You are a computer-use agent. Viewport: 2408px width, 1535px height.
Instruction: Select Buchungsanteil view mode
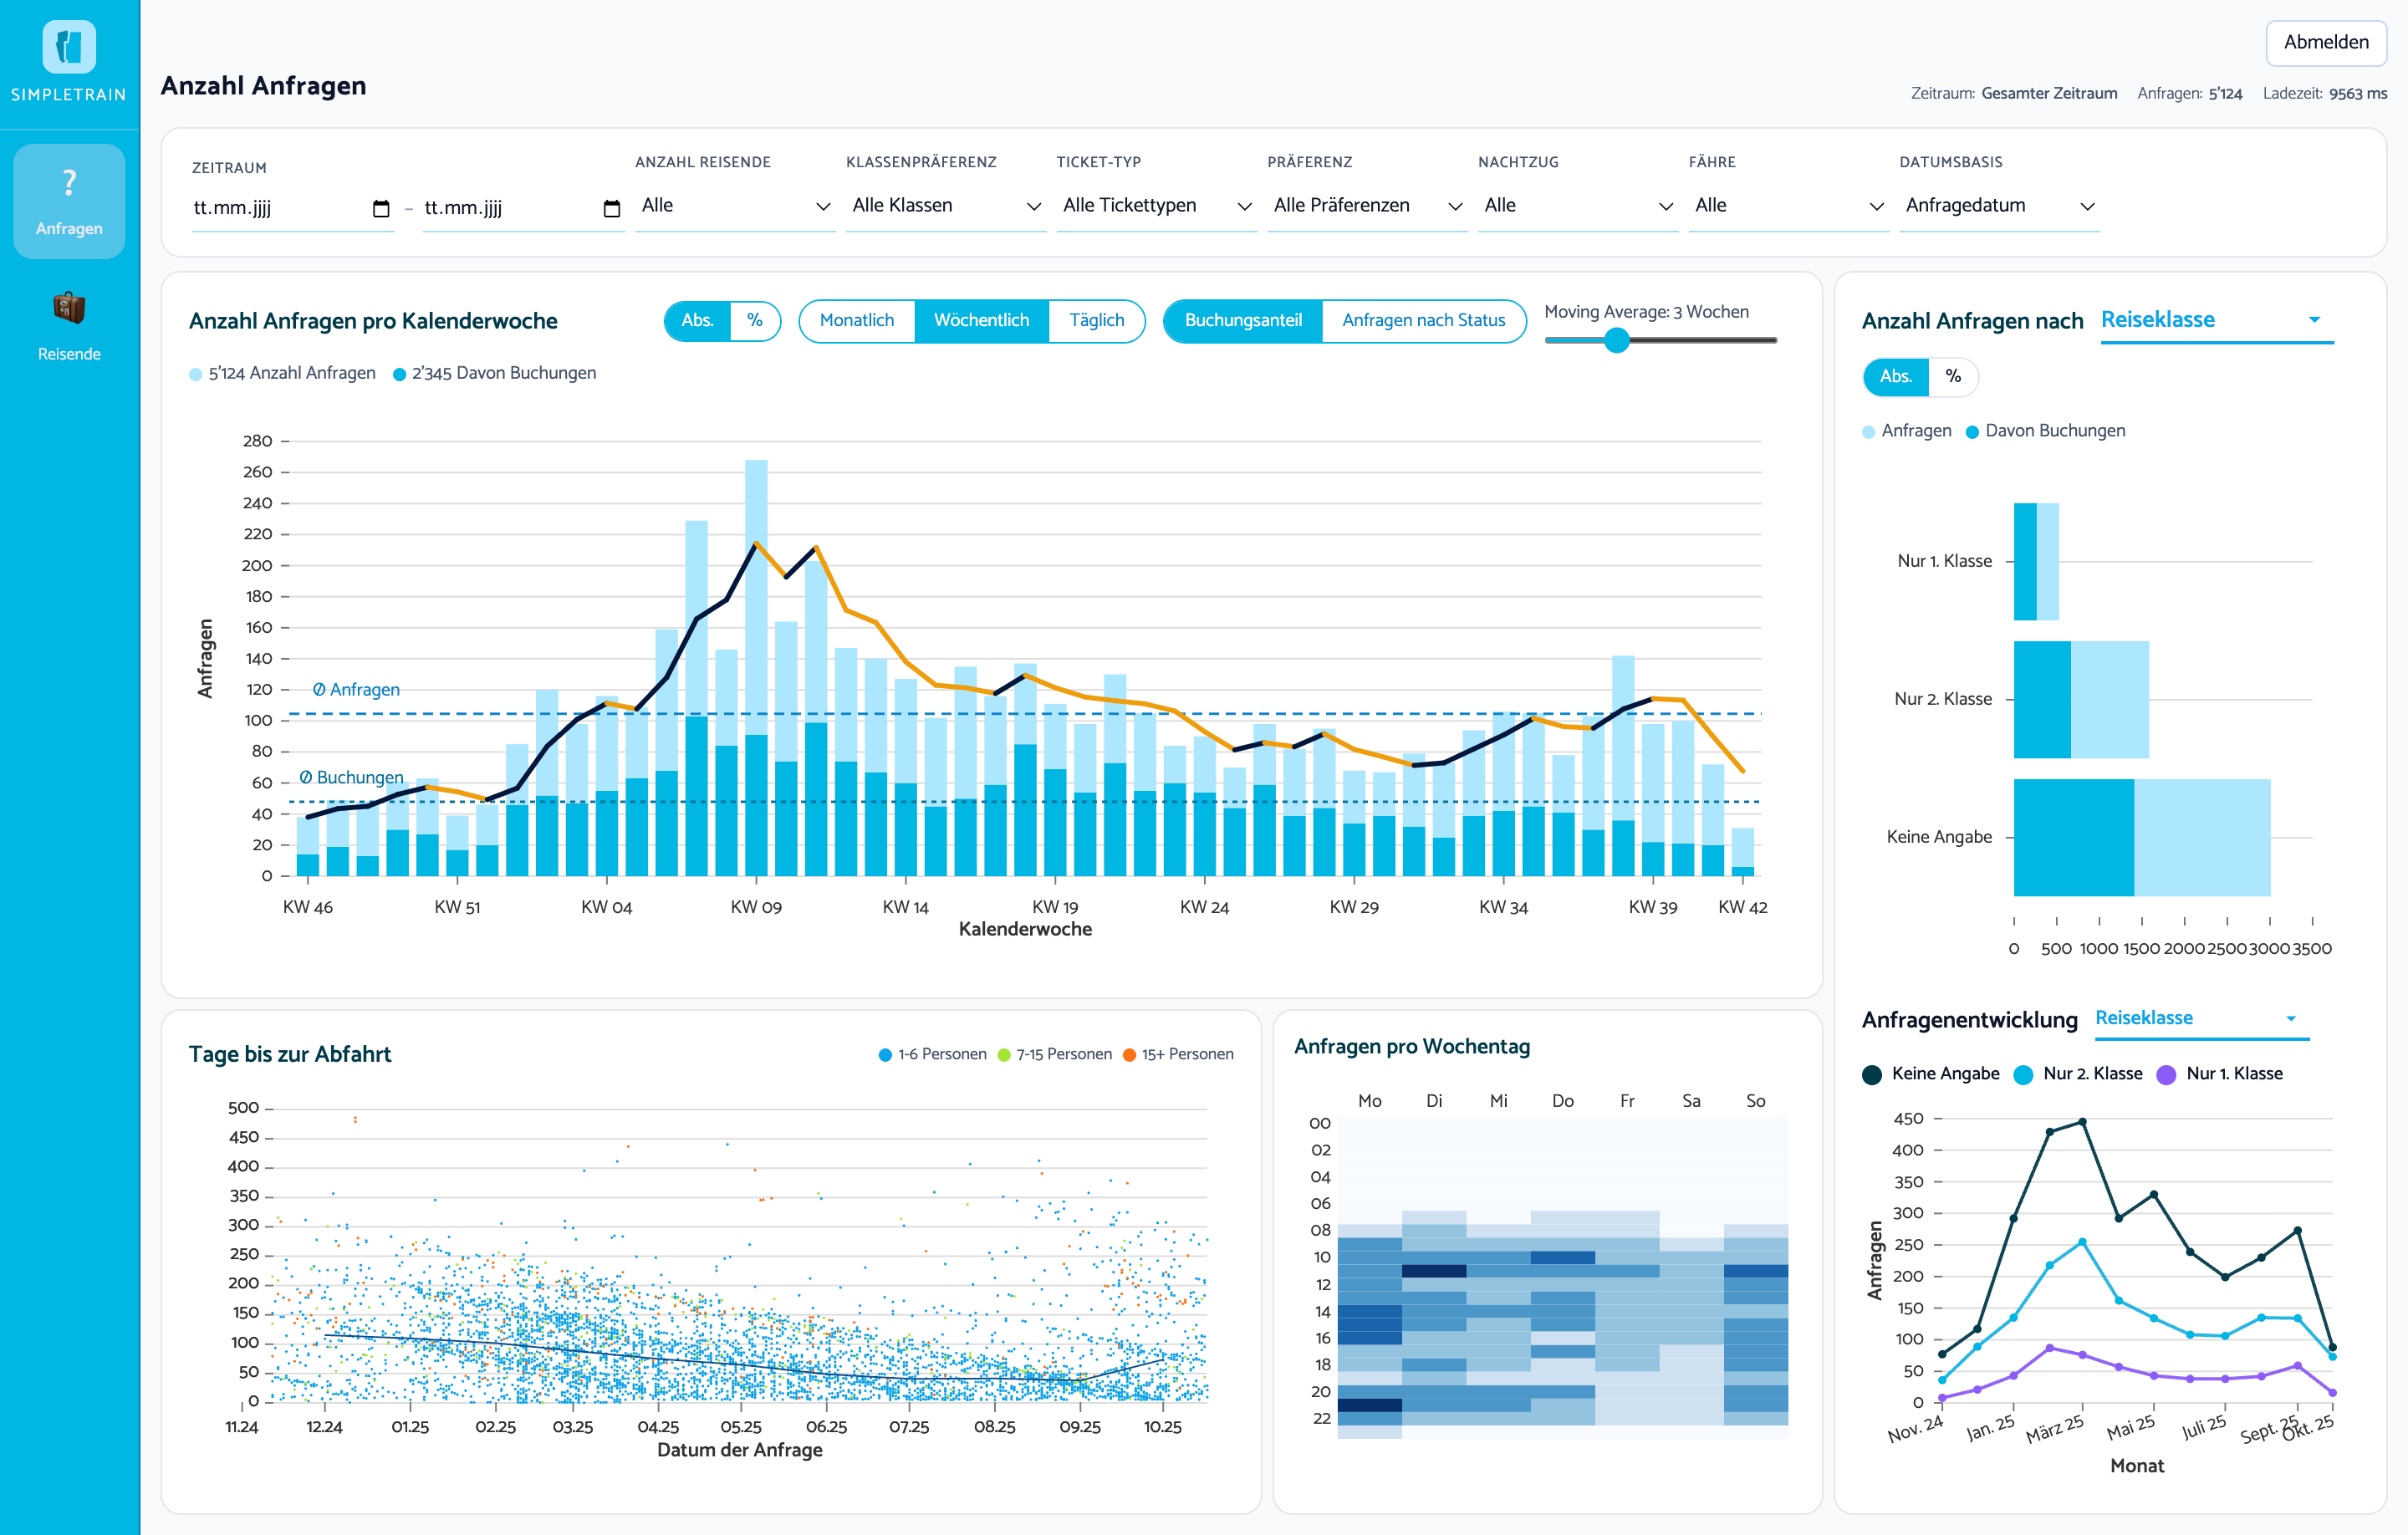[x=1243, y=321]
